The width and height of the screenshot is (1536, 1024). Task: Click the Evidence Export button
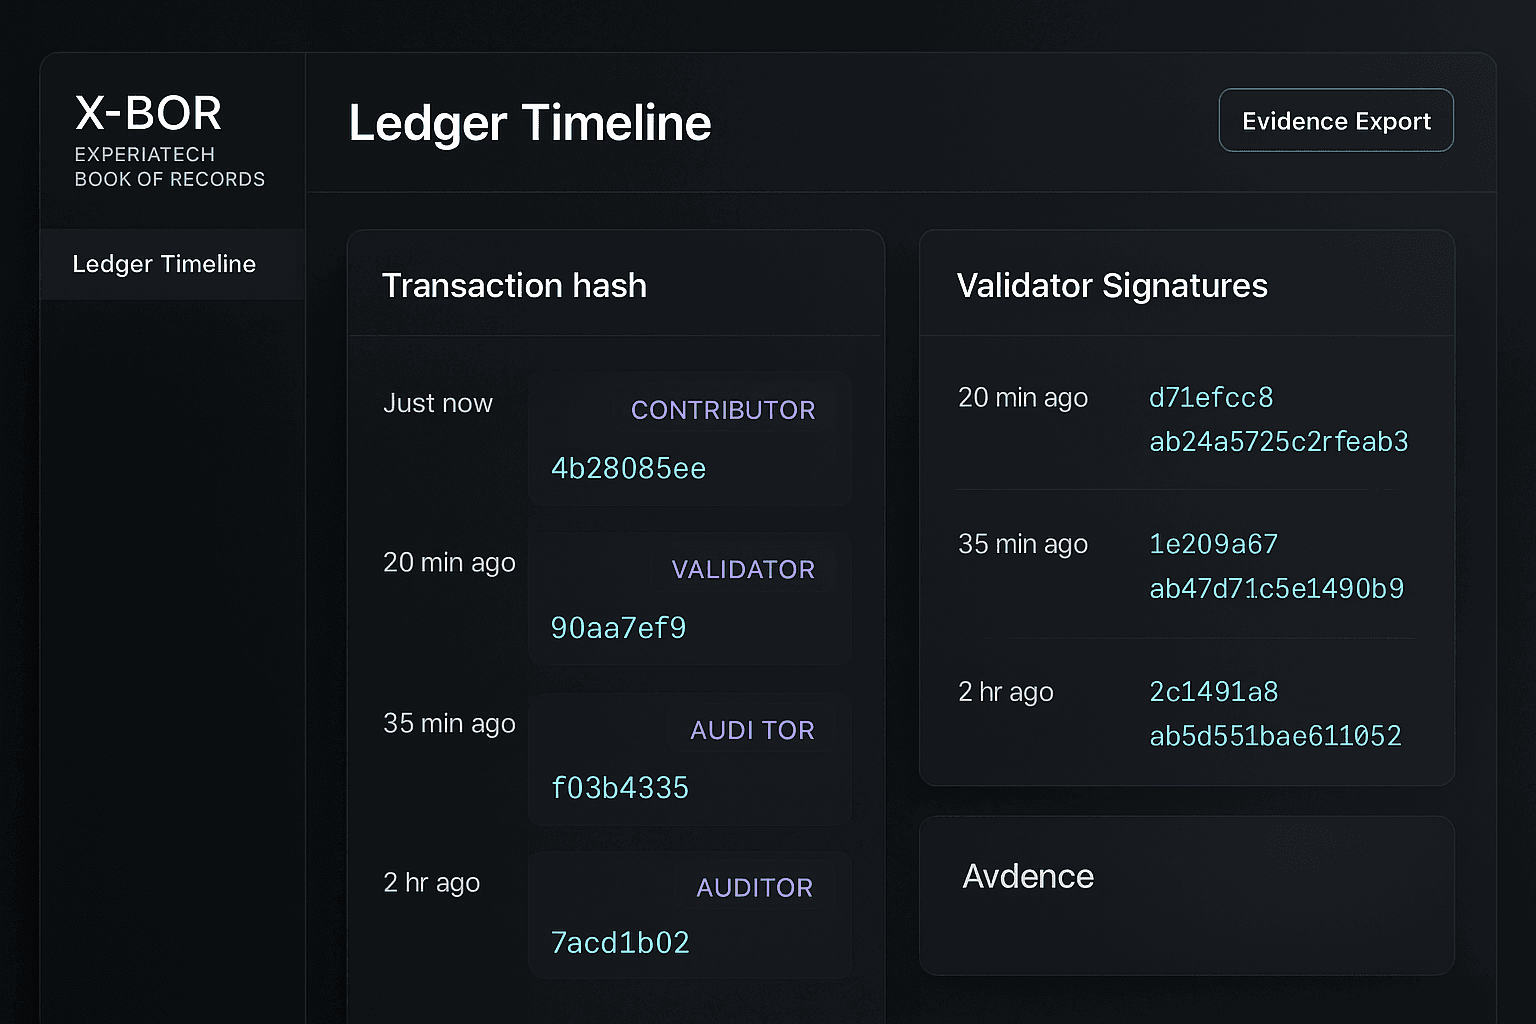point(1336,120)
